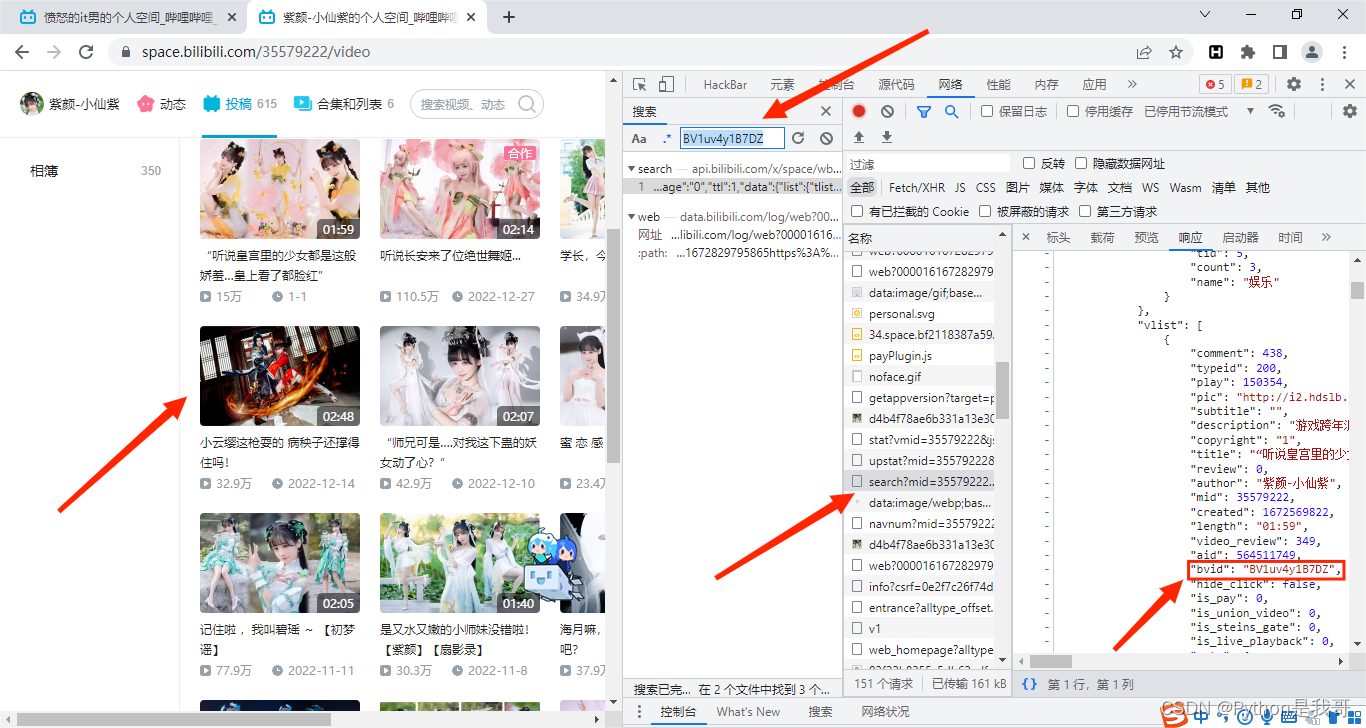The image size is (1366, 728).
Task: Export HAR using the download arrow icon
Action: [x=886, y=135]
